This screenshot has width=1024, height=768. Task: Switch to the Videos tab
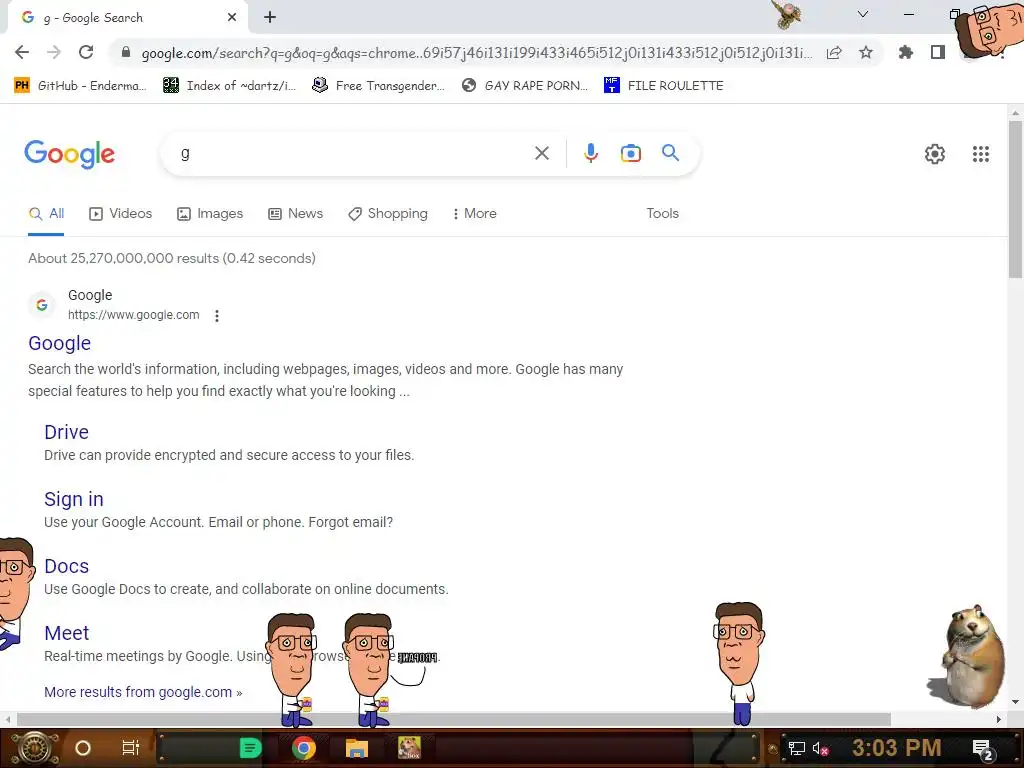click(121, 214)
